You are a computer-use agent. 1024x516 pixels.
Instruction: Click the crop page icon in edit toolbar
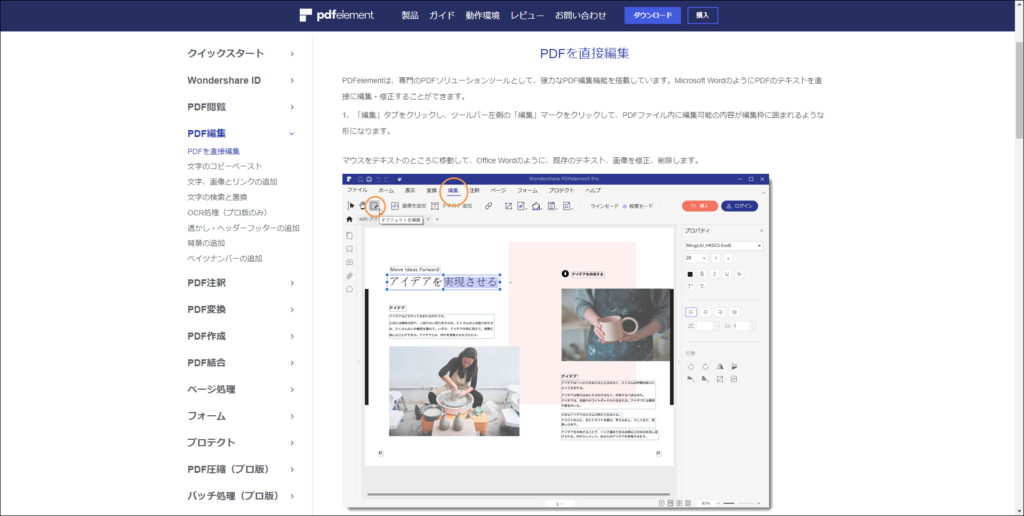point(508,206)
